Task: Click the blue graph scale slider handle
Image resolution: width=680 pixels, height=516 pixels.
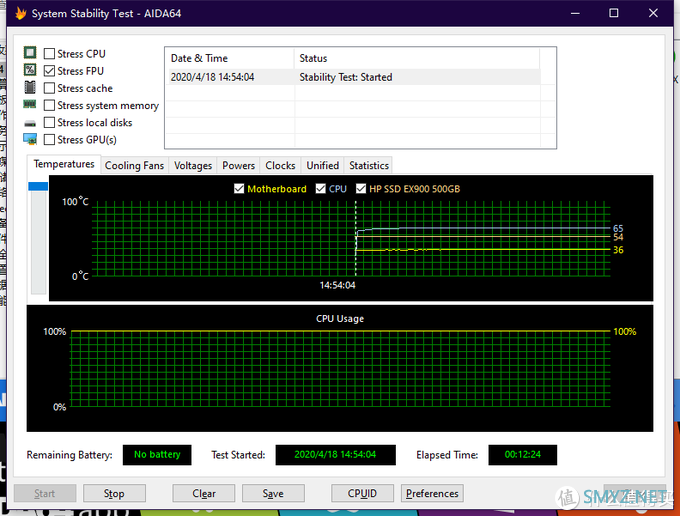Action: [38, 186]
